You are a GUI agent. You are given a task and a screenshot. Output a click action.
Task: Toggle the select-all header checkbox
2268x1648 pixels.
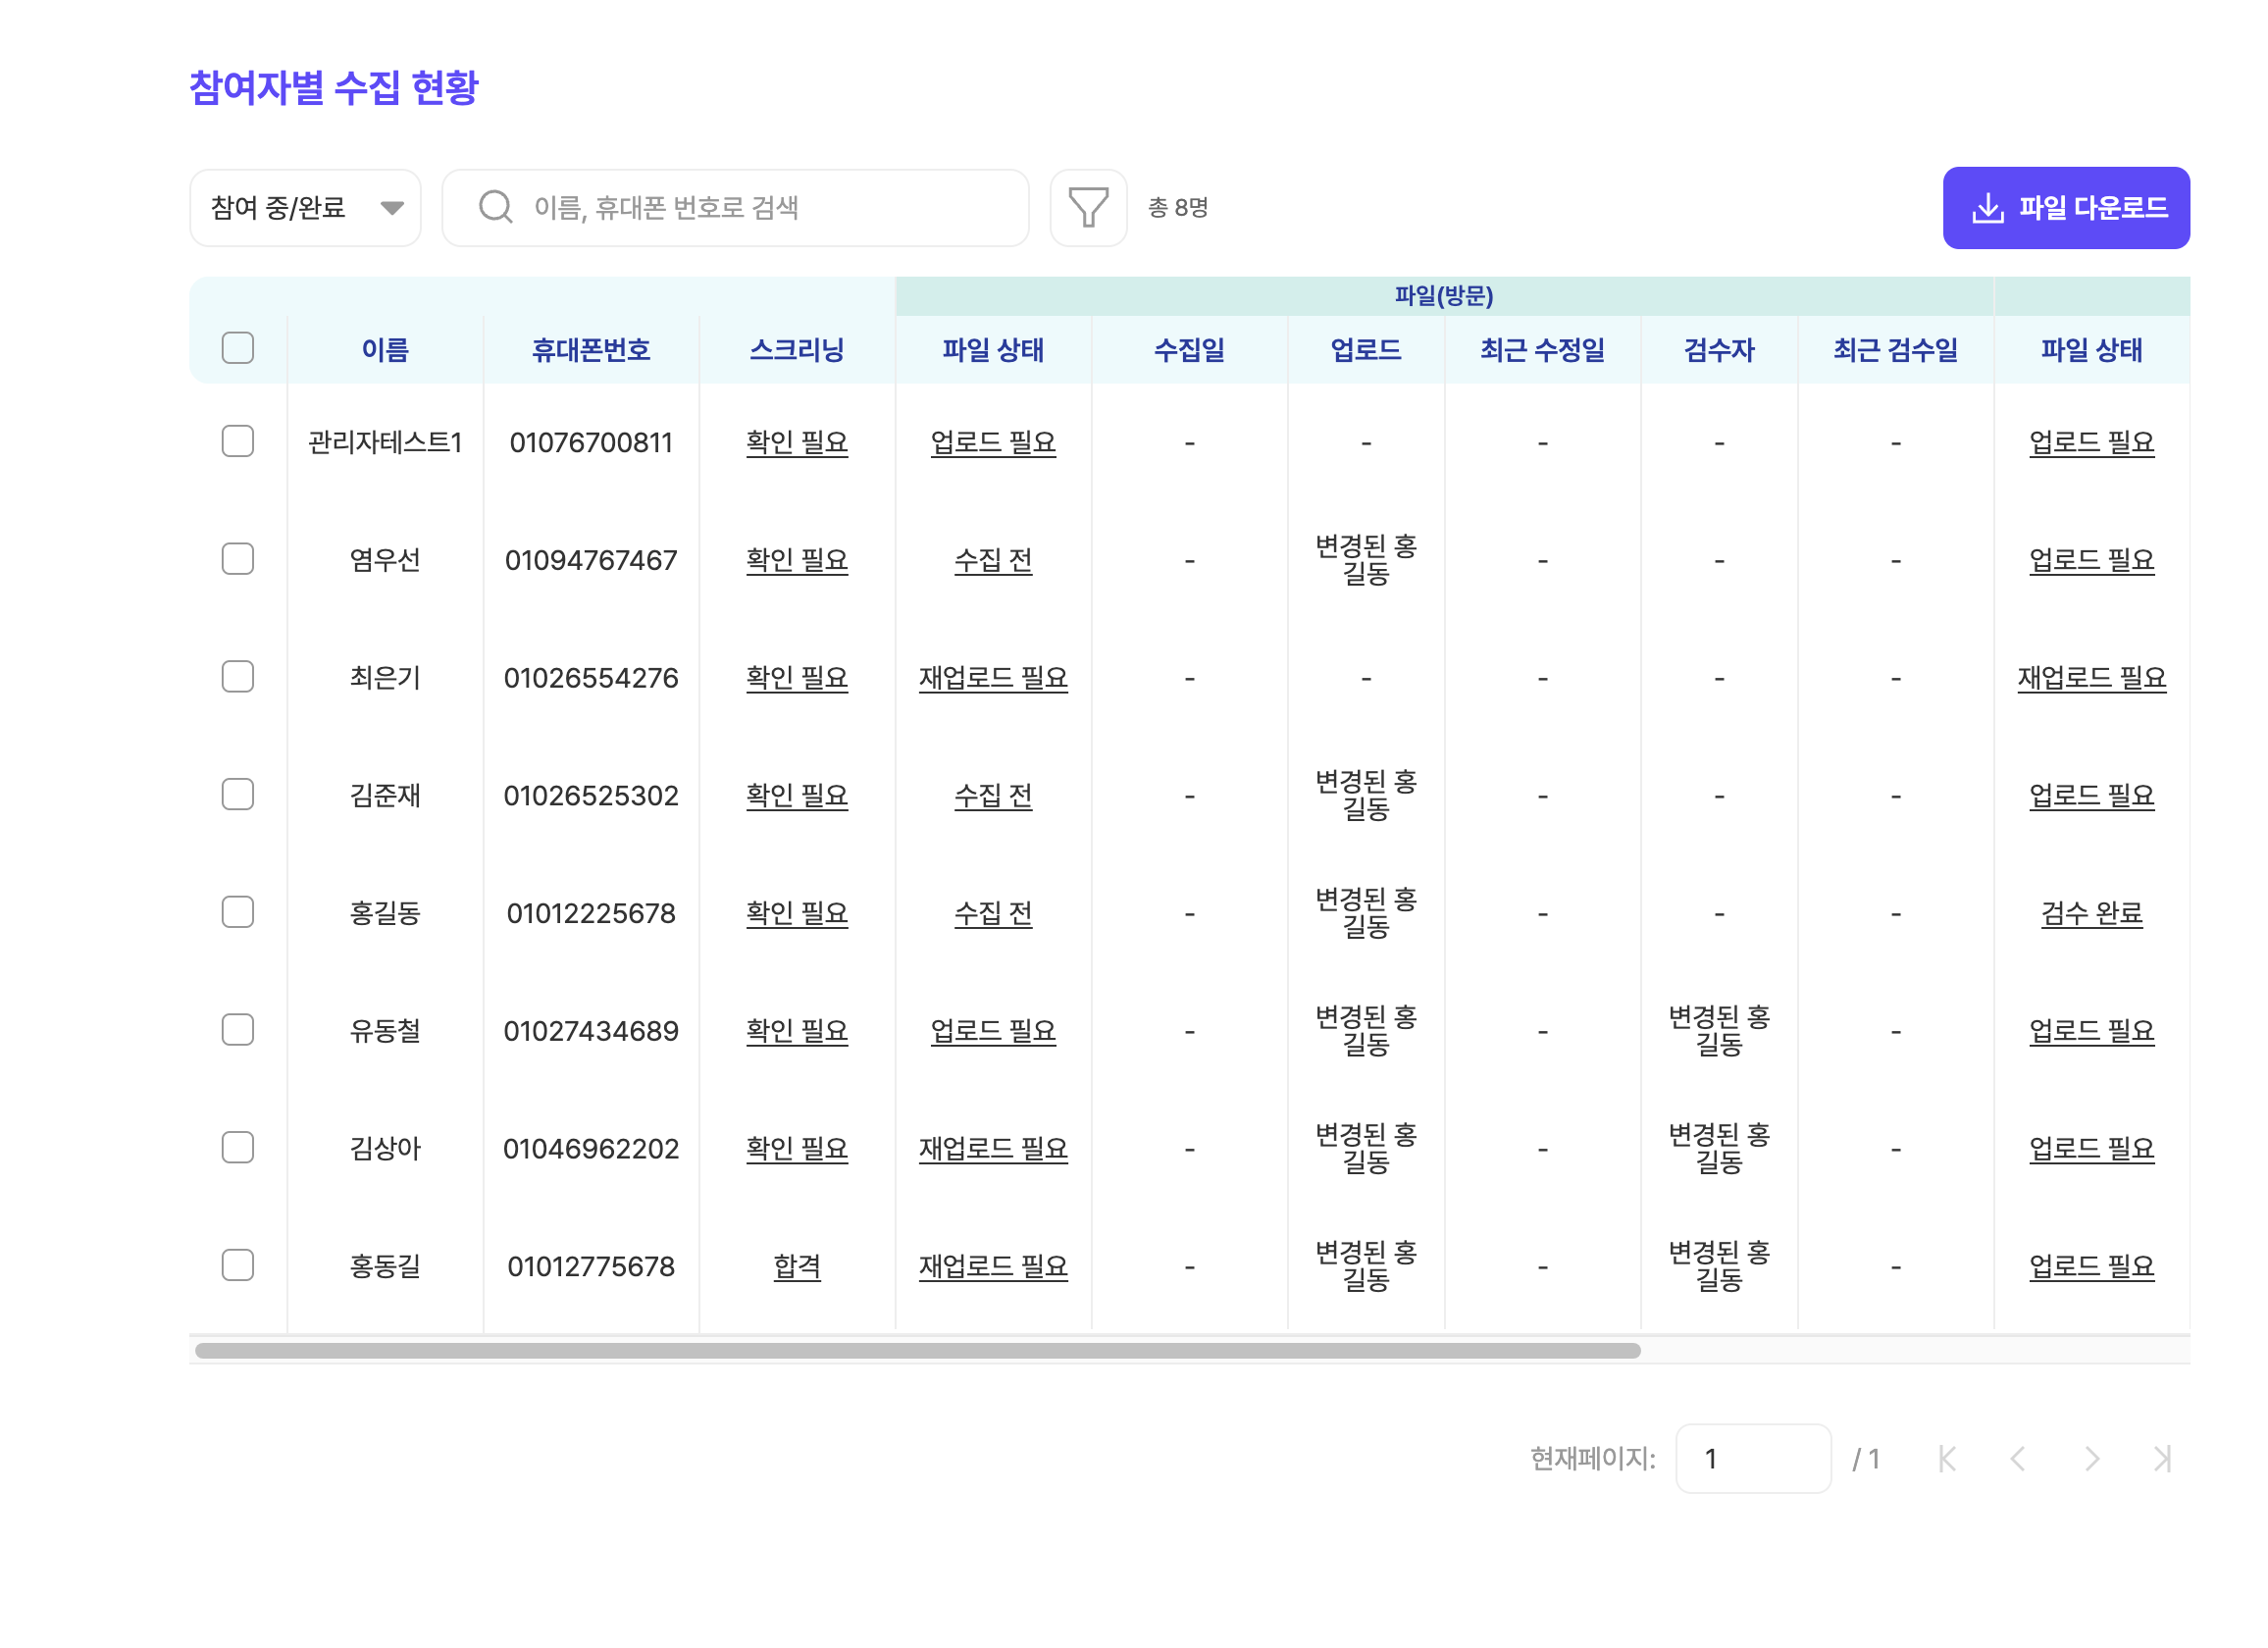pos(238,349)
